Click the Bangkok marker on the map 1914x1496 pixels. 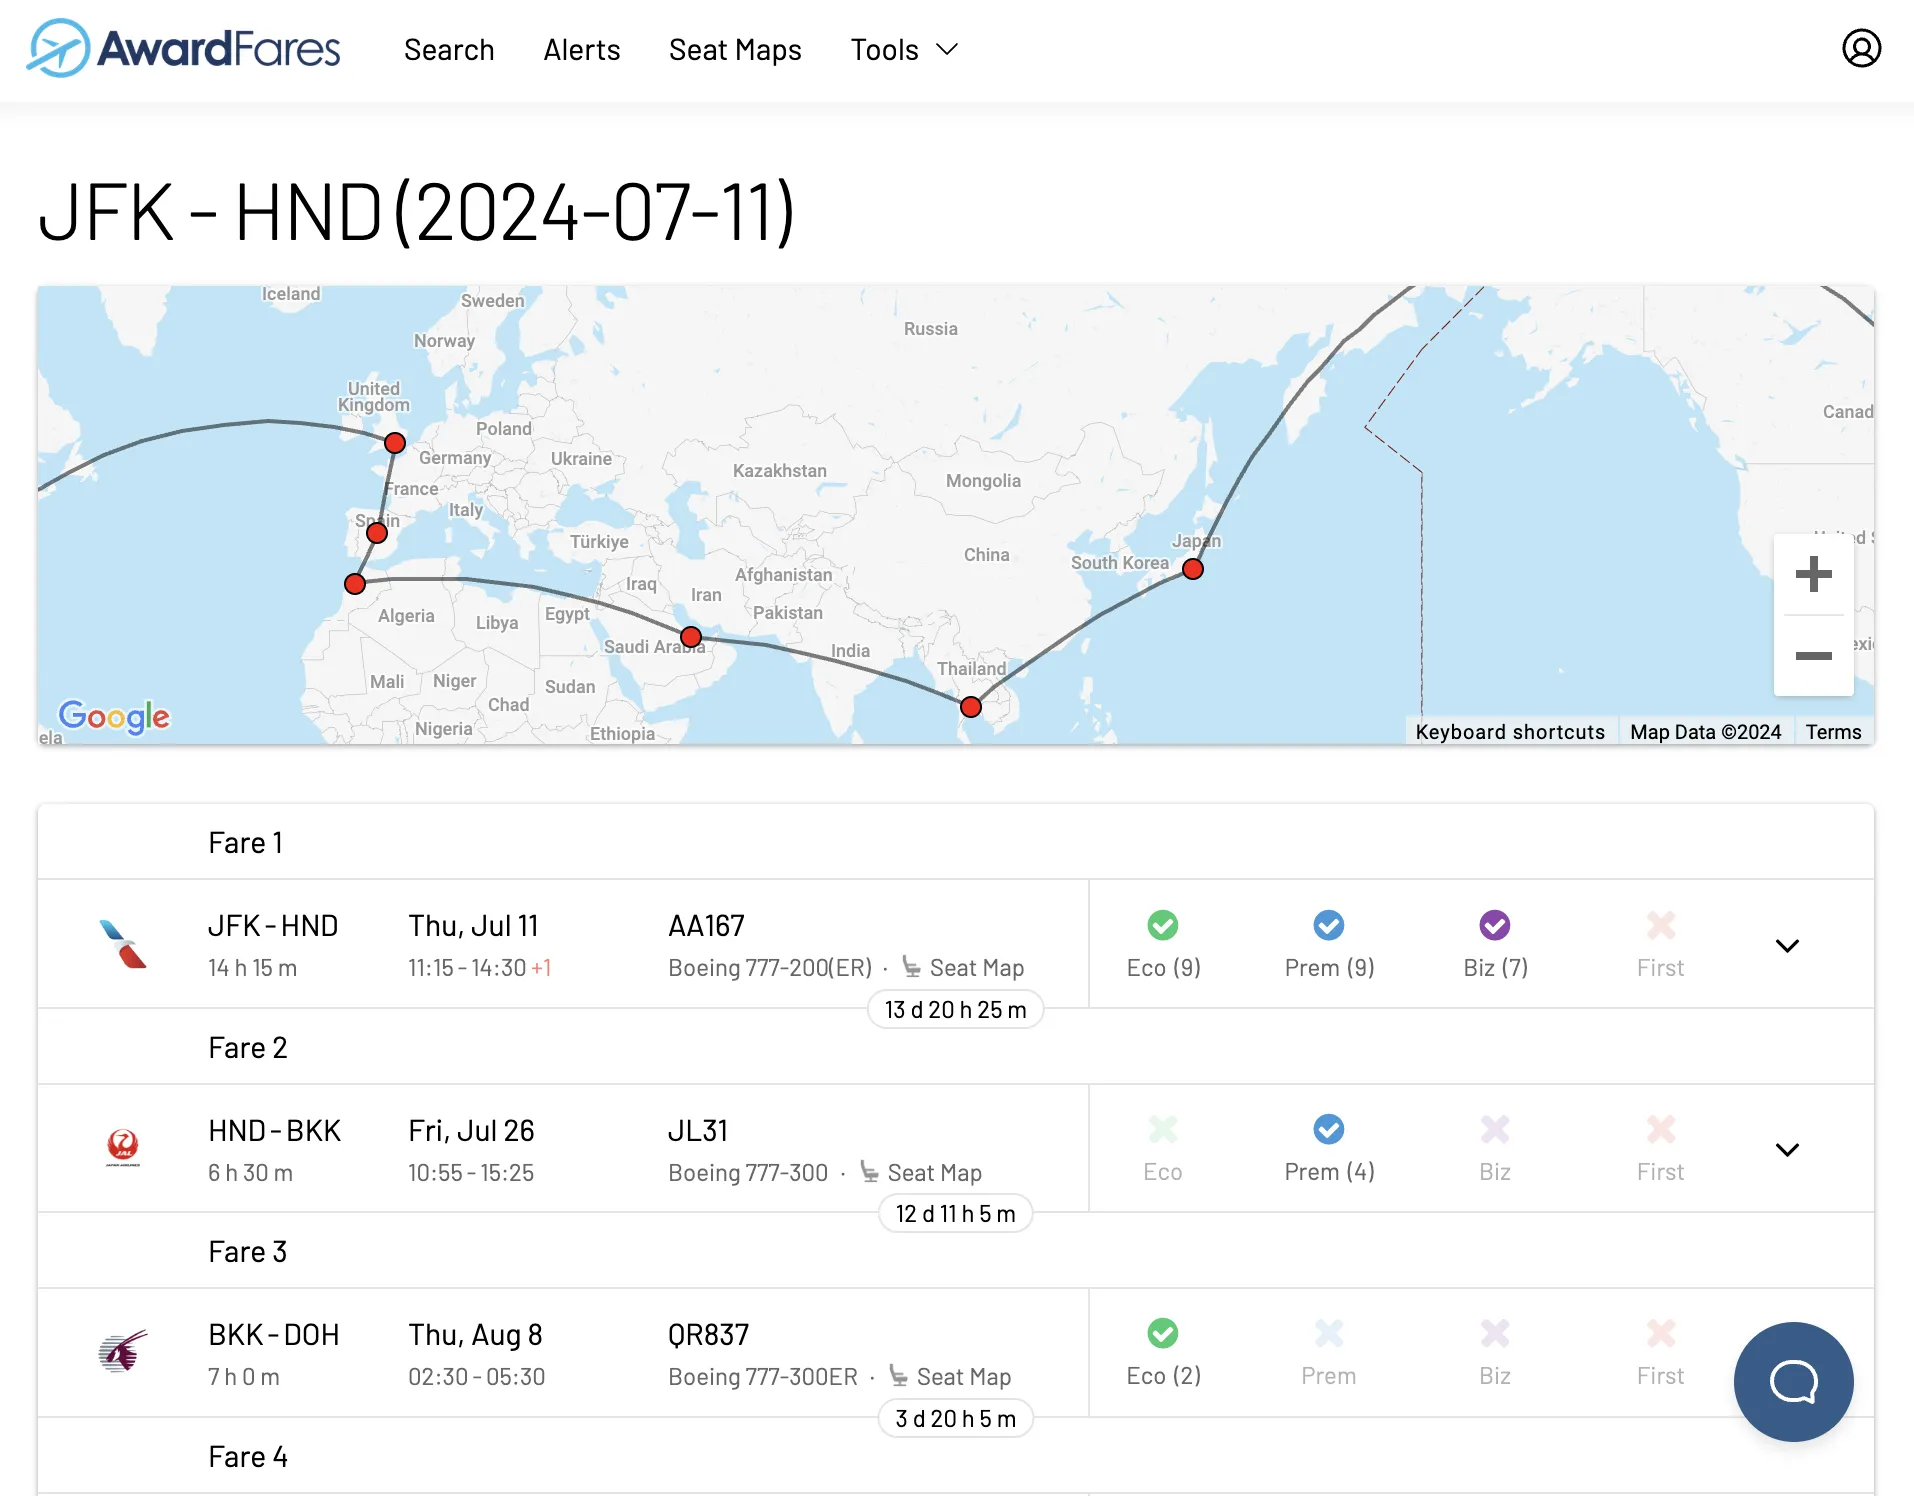(x=971, y=707)
